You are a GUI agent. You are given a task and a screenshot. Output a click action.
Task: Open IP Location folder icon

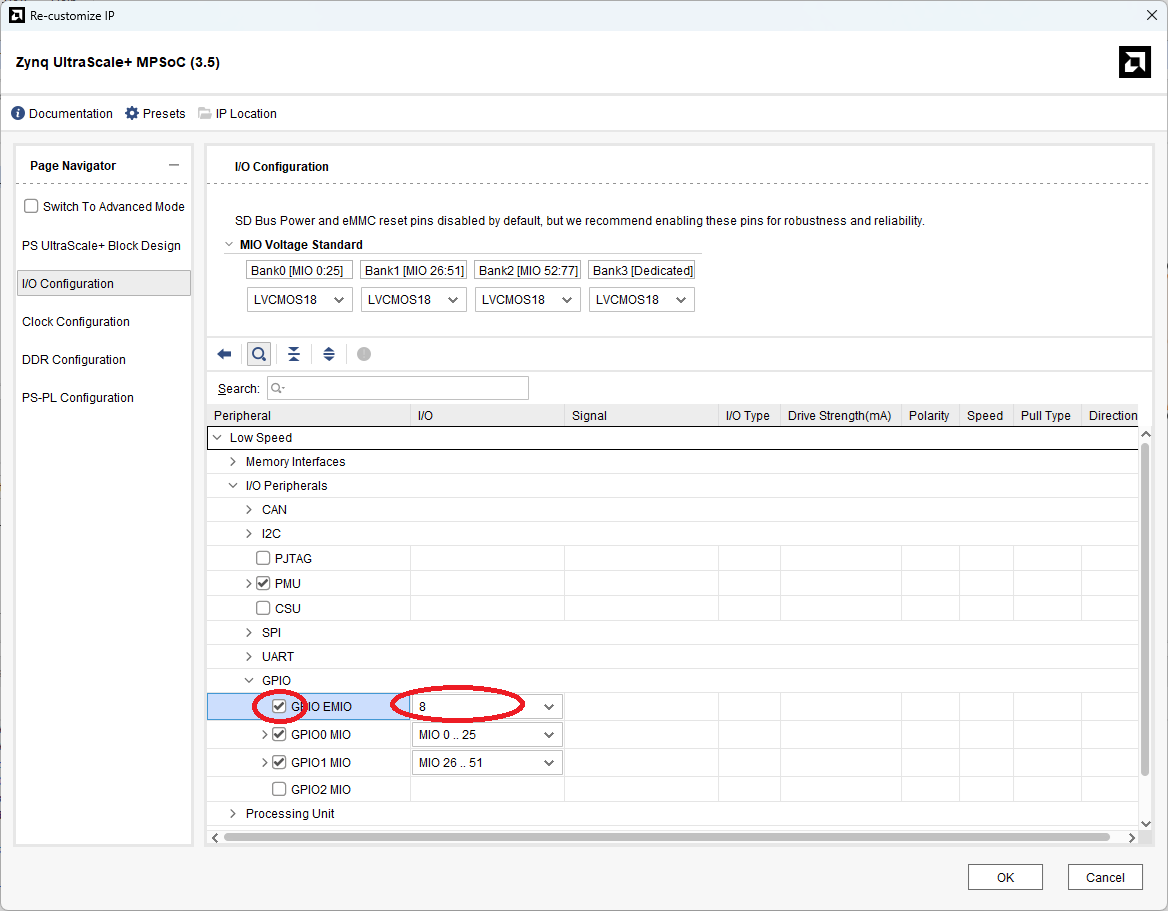[x=204, y=113]
